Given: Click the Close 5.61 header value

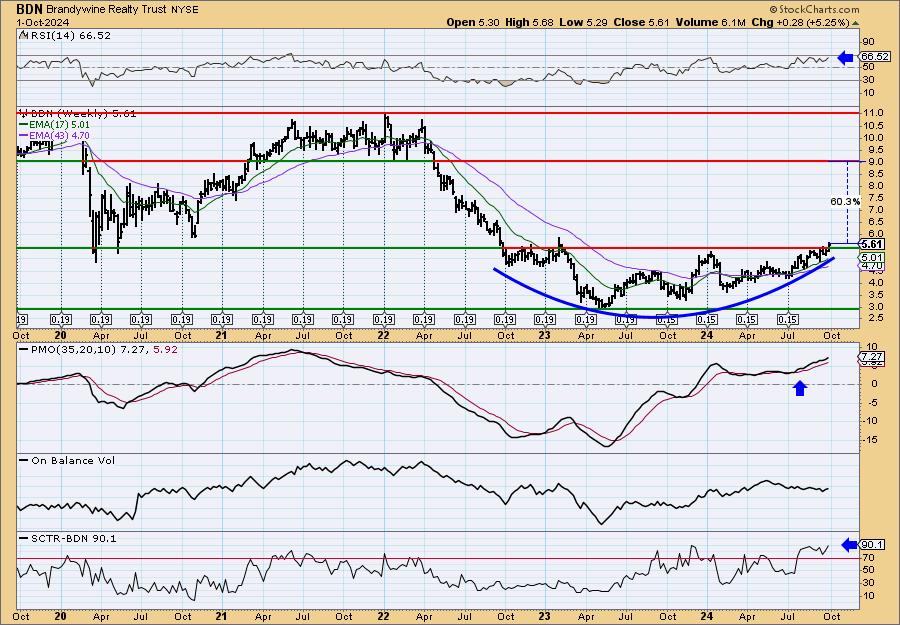Looking at the screenshot, I should (x=642, y=22).
